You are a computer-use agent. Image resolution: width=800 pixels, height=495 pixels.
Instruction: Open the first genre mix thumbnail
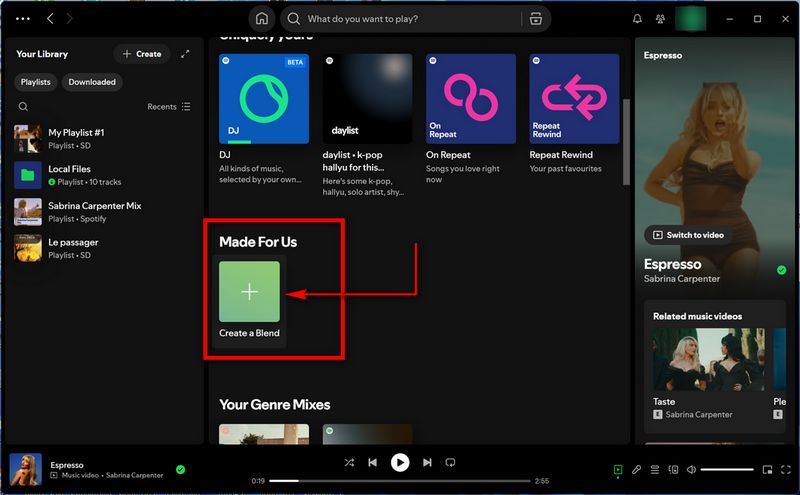tap(264, 434)
